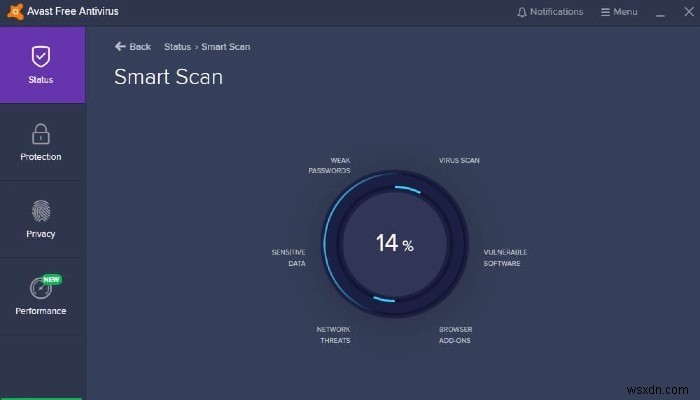Open the Performance section
This screenshot has width=700, height=400.
[x=42, y=296]
